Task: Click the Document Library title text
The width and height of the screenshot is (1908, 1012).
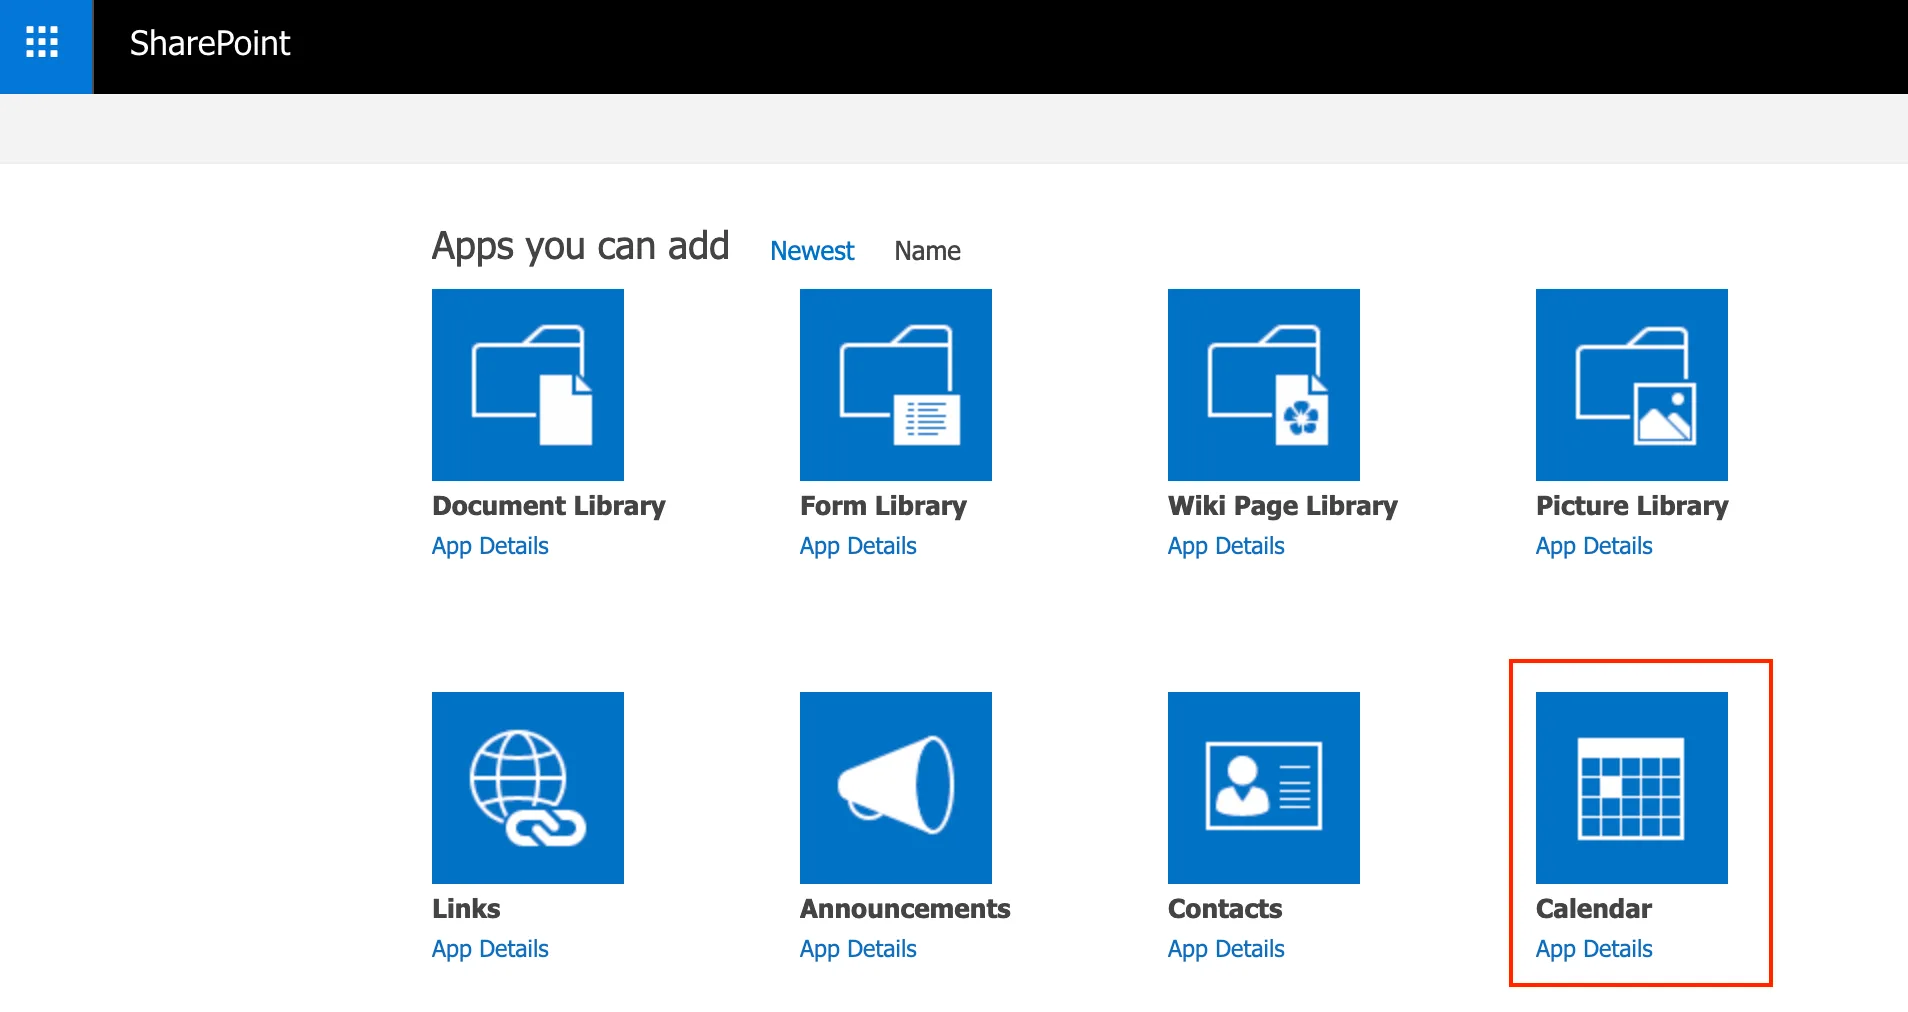Action: click(x=549, y=506)
